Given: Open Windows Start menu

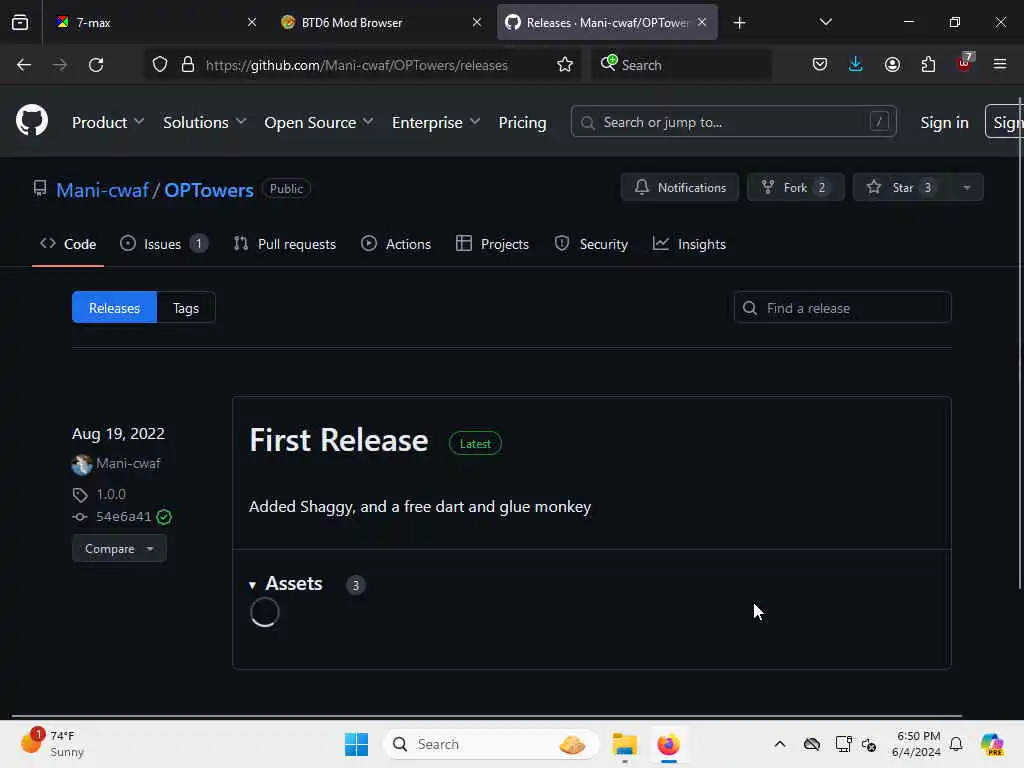Looking at the screenshot, I should point(357,744).
